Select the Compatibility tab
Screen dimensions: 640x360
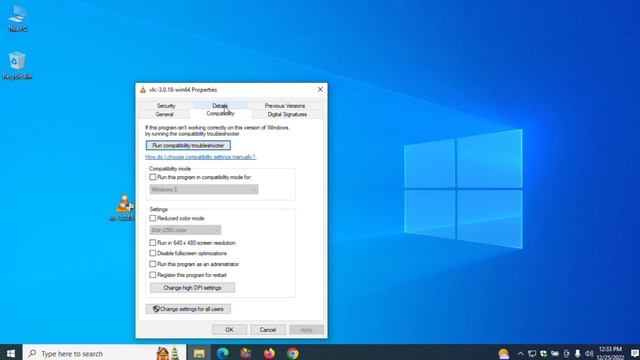[x=220, y=113]
